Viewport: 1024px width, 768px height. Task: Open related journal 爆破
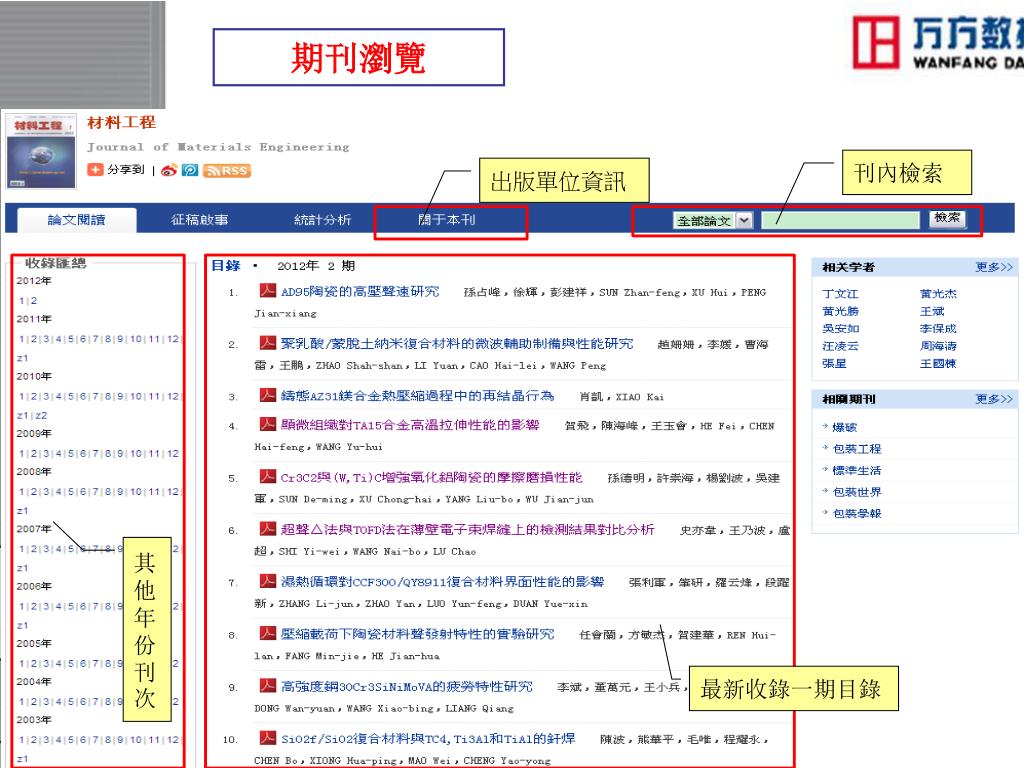[844, 427]
